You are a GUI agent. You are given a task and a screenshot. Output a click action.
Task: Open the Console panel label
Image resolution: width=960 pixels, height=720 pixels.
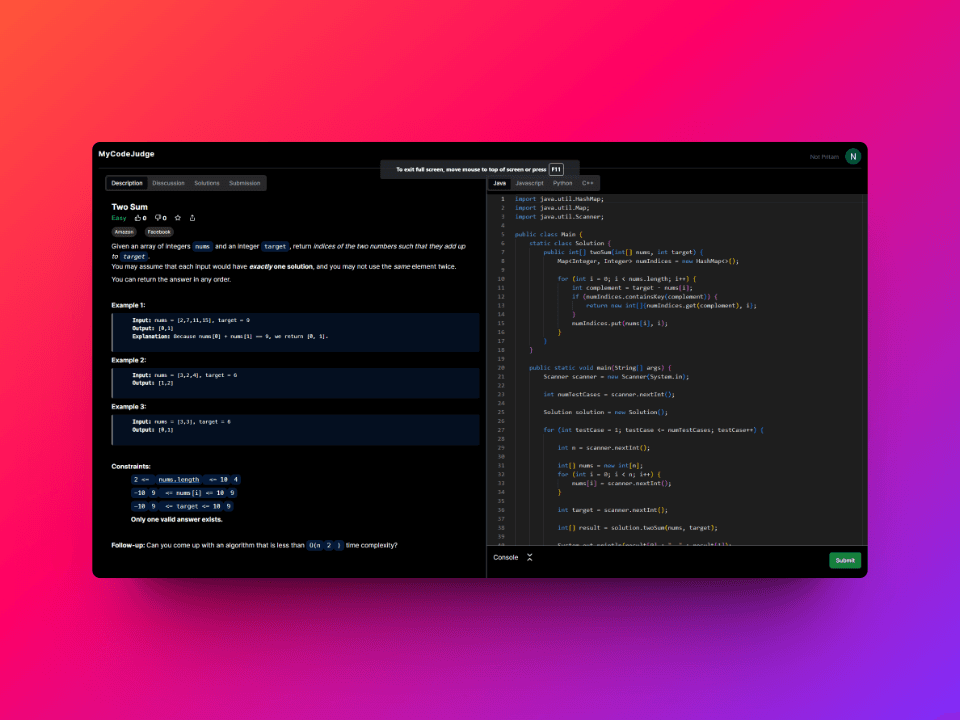[x=505, y=557]
